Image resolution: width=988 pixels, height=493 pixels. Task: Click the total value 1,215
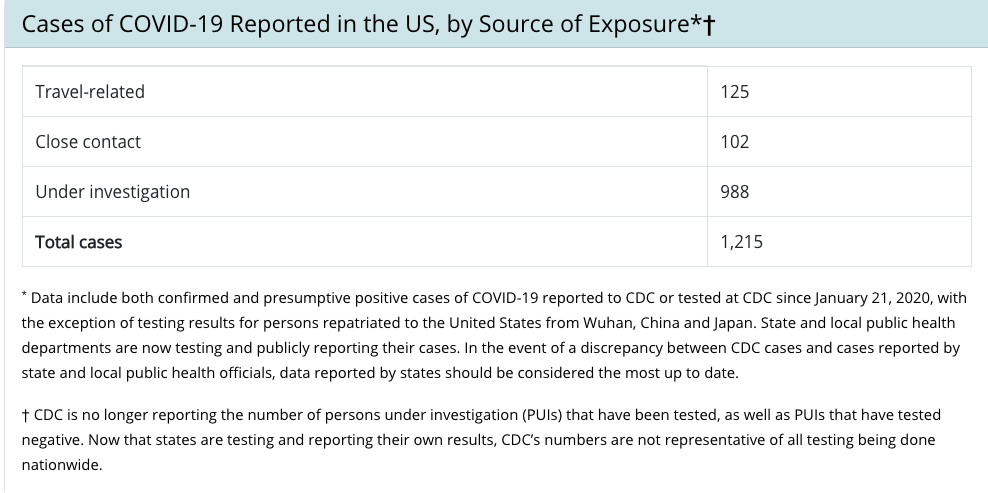tap(741, 242)
